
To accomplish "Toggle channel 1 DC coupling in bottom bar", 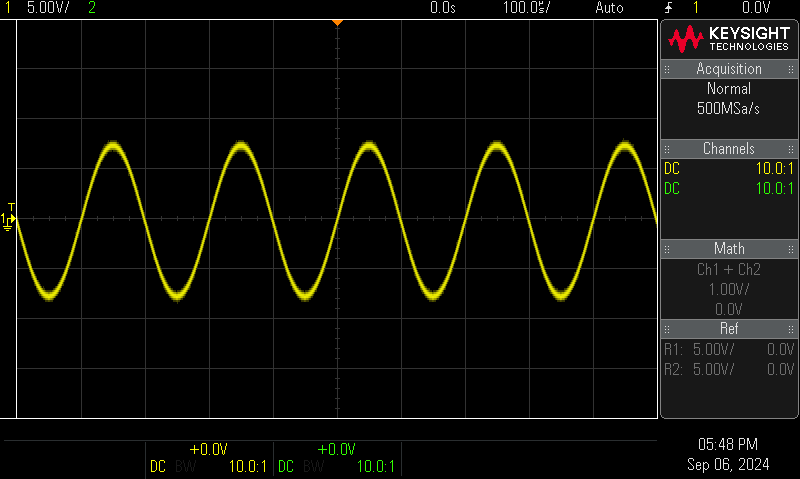I will (x=158, y=466).
